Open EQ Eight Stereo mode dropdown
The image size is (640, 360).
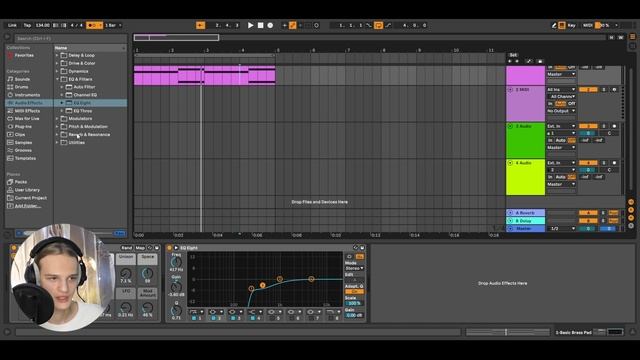(x=354, y=268)
